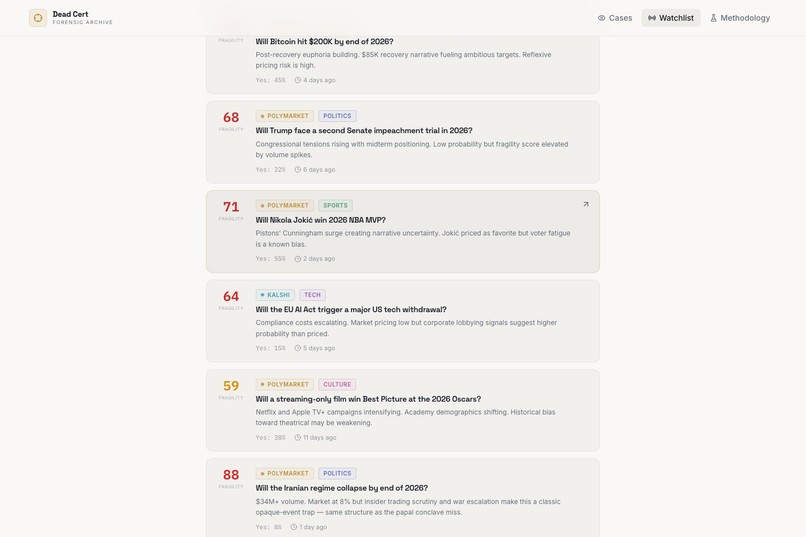The width and height of the screenshot is (806, 537).
Task: Click clock icon next to 1 day ago
Action: (x=294, y=527)
